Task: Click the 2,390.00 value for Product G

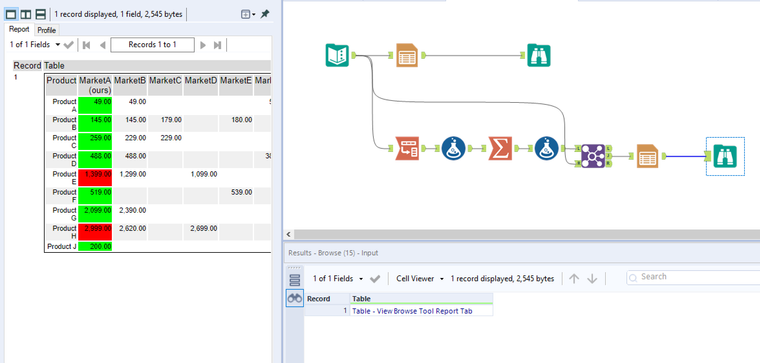Action: click(132, 210)
